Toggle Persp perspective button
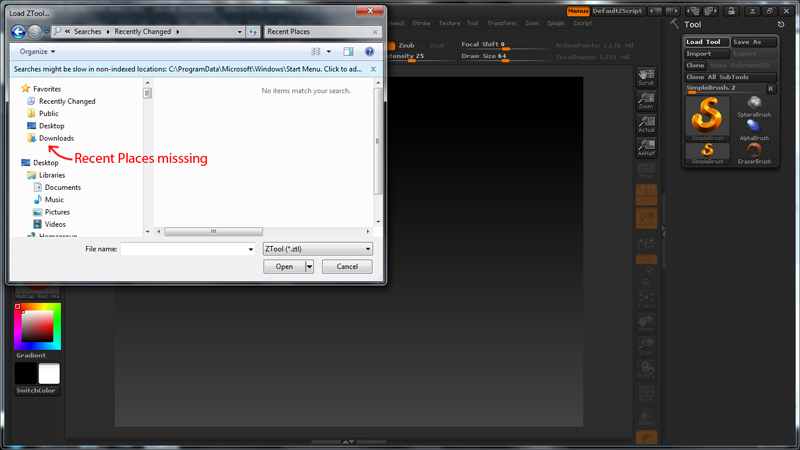Viewport: 800px width, 450px height. point(646,171)
